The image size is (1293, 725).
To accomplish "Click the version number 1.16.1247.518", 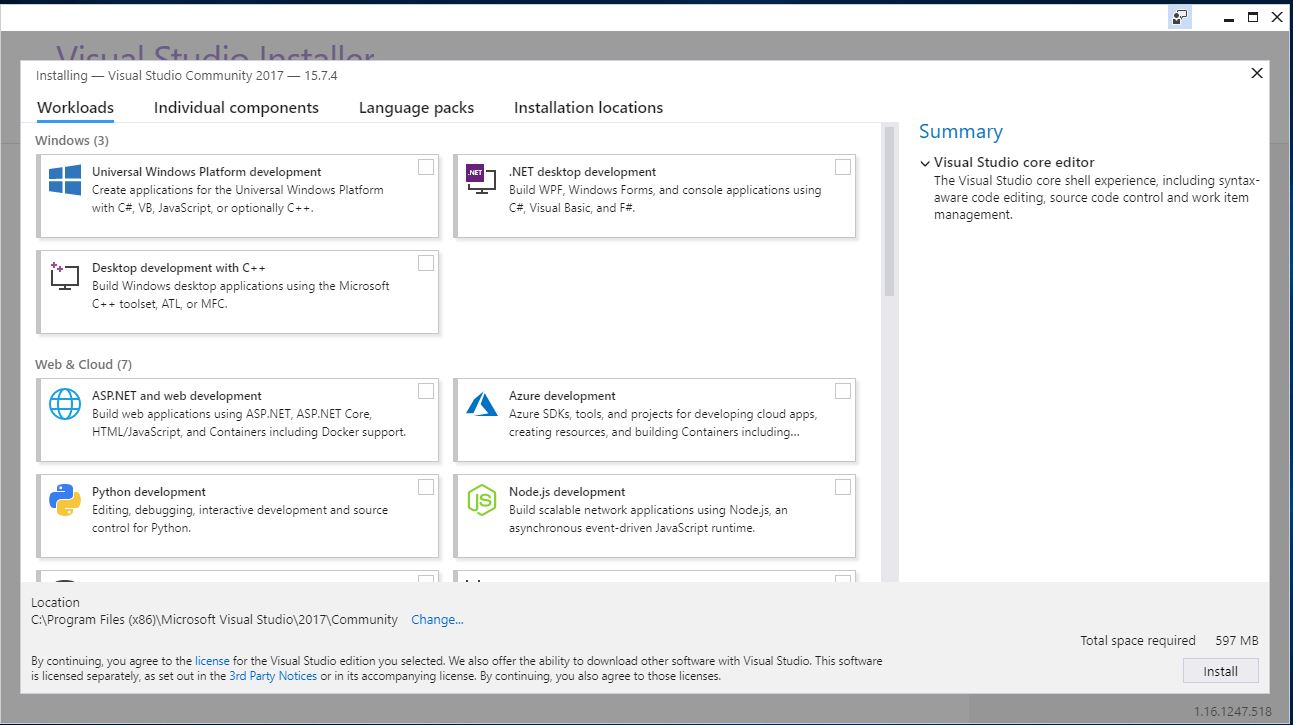I will tap(1233, 712).
